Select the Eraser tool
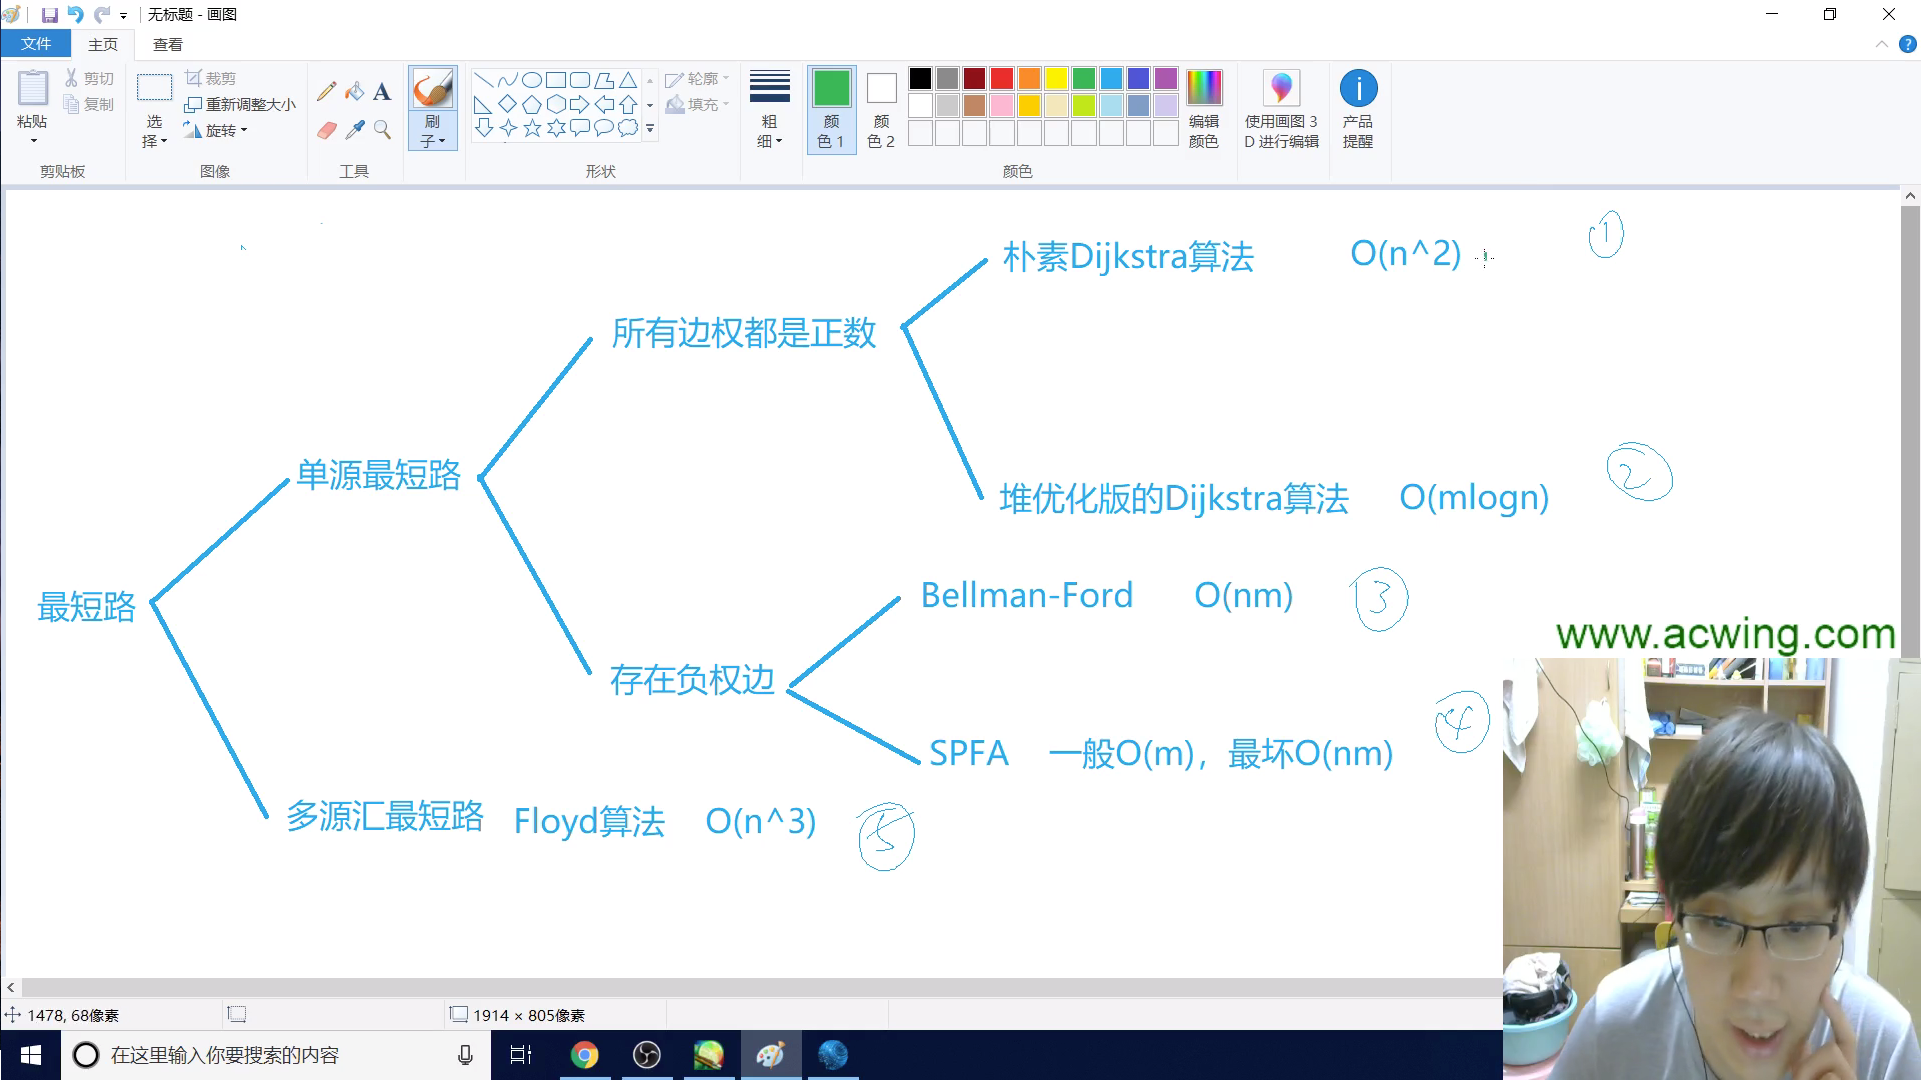This screenshot has width=1921, height=1080. click(326, 130)
